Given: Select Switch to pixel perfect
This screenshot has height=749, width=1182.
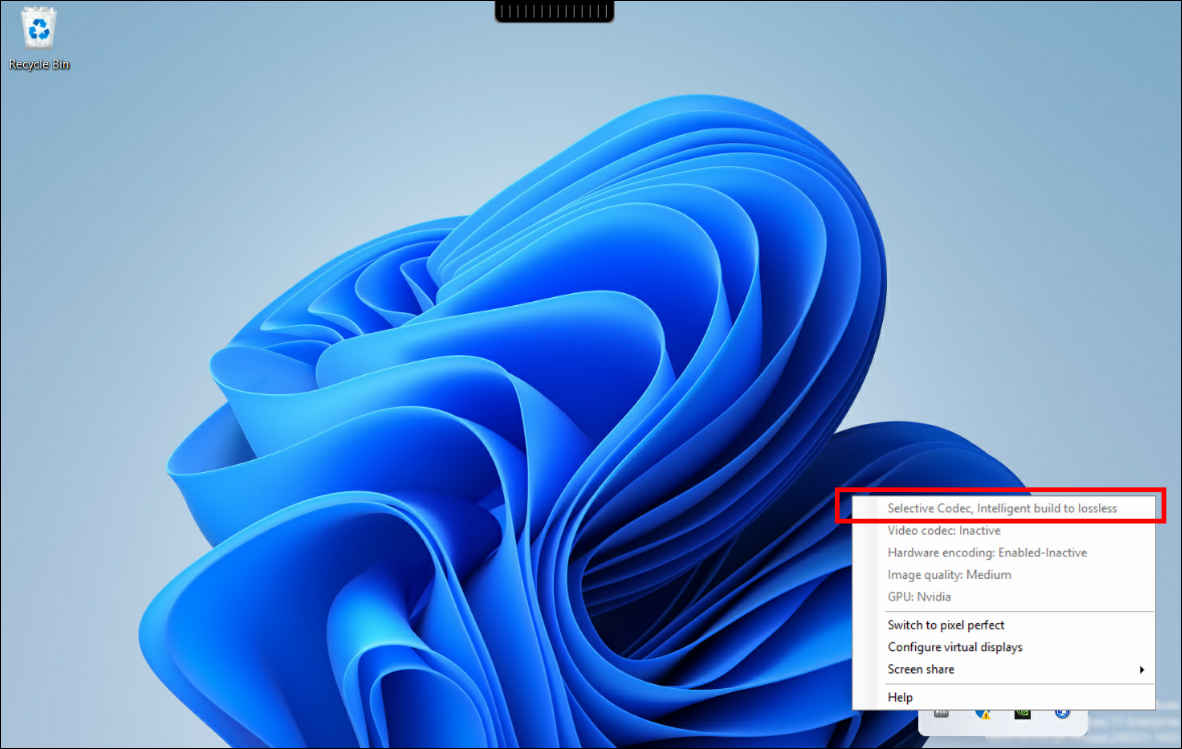Looking at the screenshot, I should pos(1003,625).
